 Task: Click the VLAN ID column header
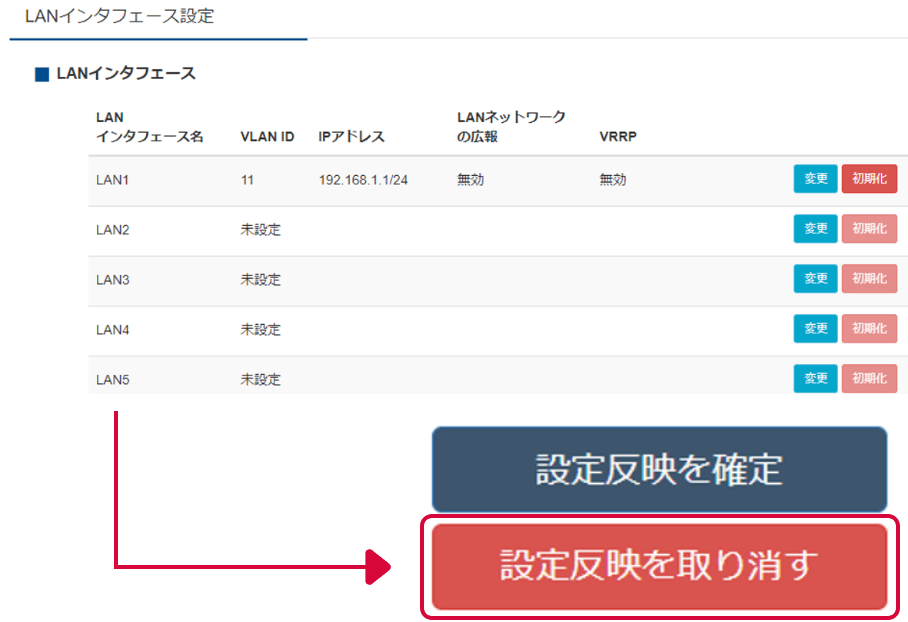[264, 135]
